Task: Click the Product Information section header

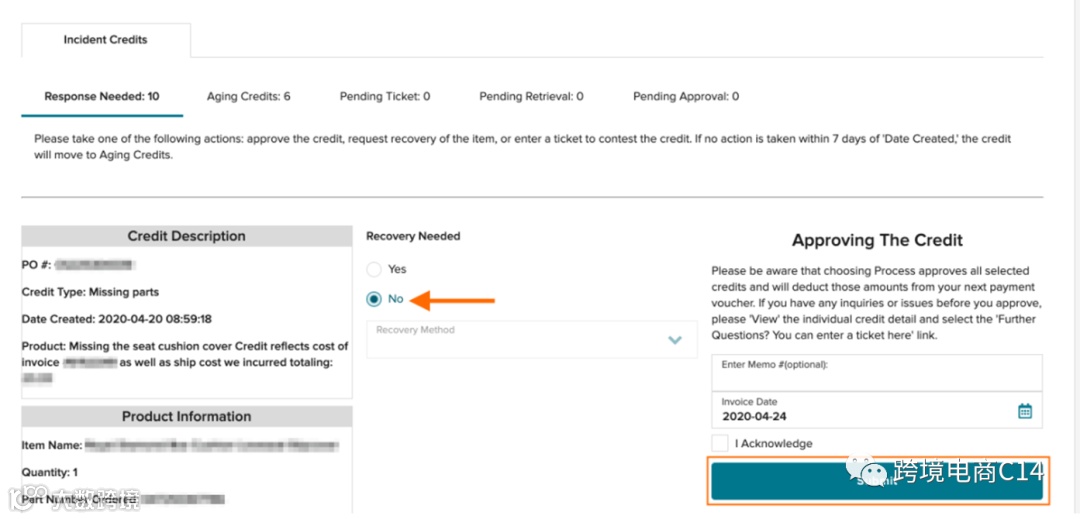Action: point(186,417)
